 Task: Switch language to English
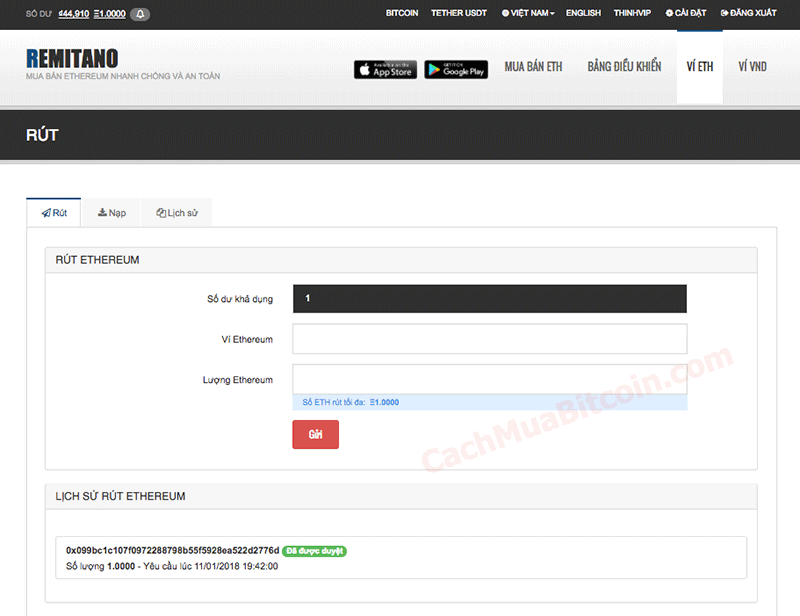(583, 13)
